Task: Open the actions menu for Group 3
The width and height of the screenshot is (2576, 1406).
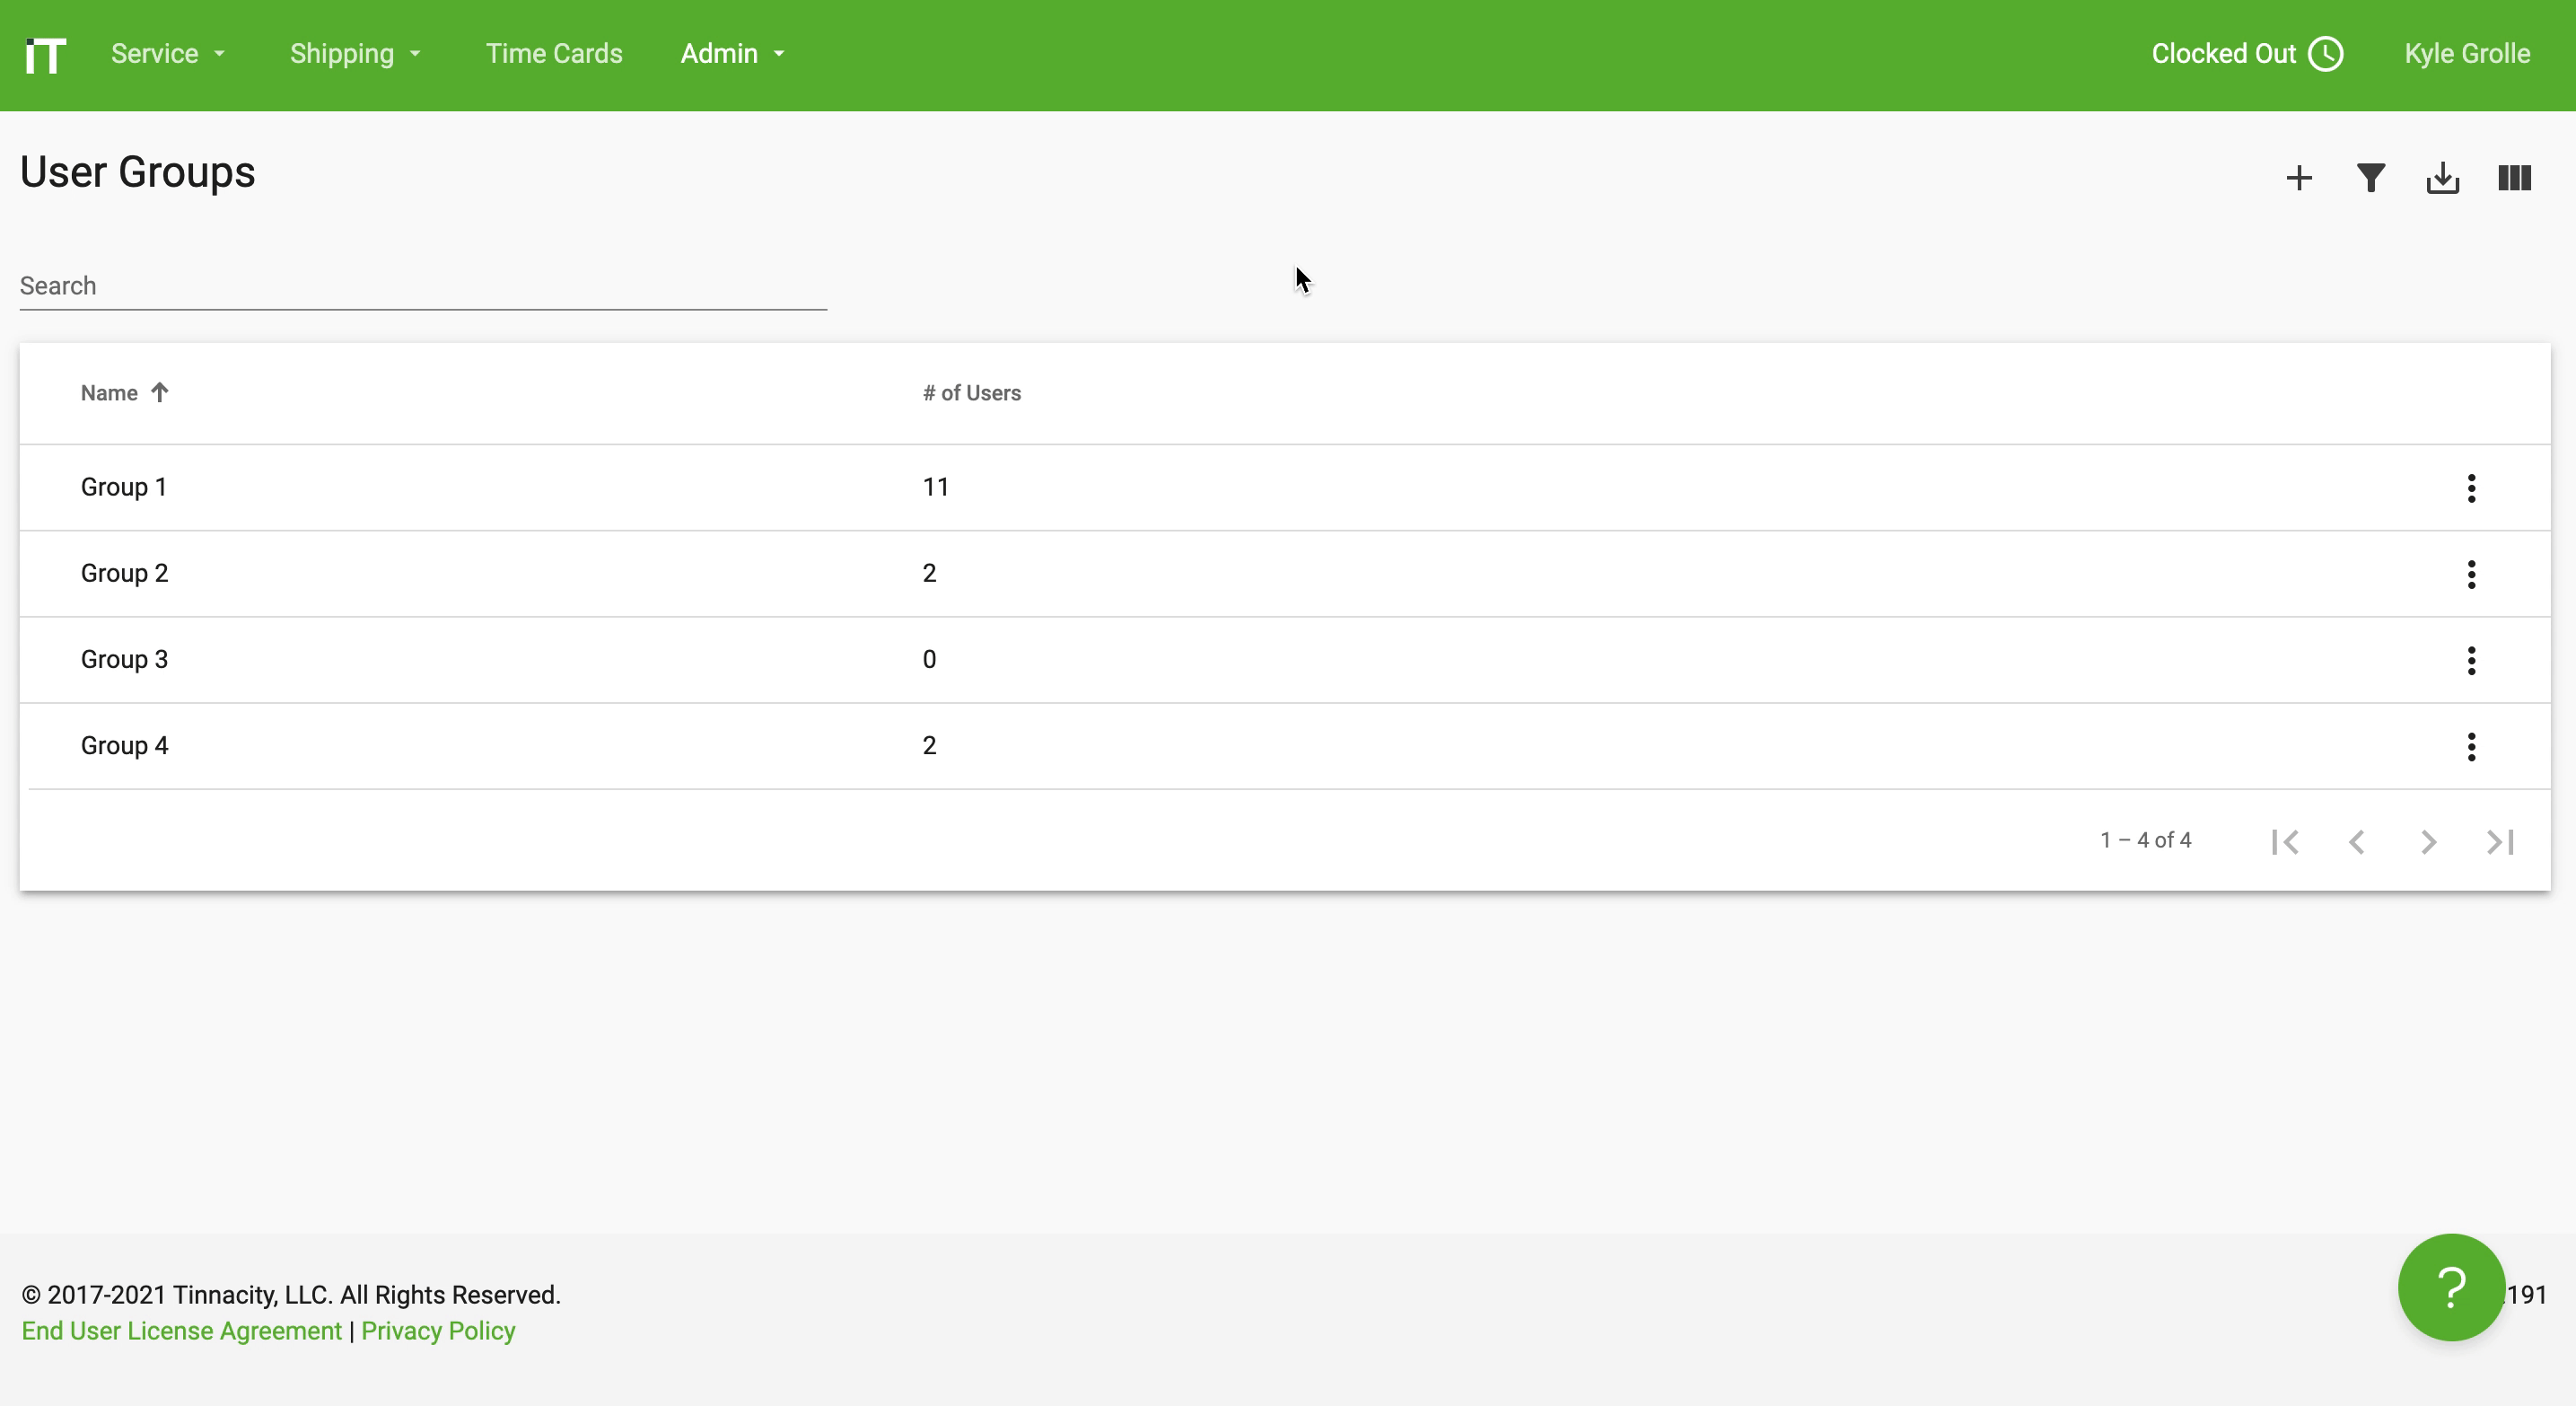Action: coord(2472,660)
